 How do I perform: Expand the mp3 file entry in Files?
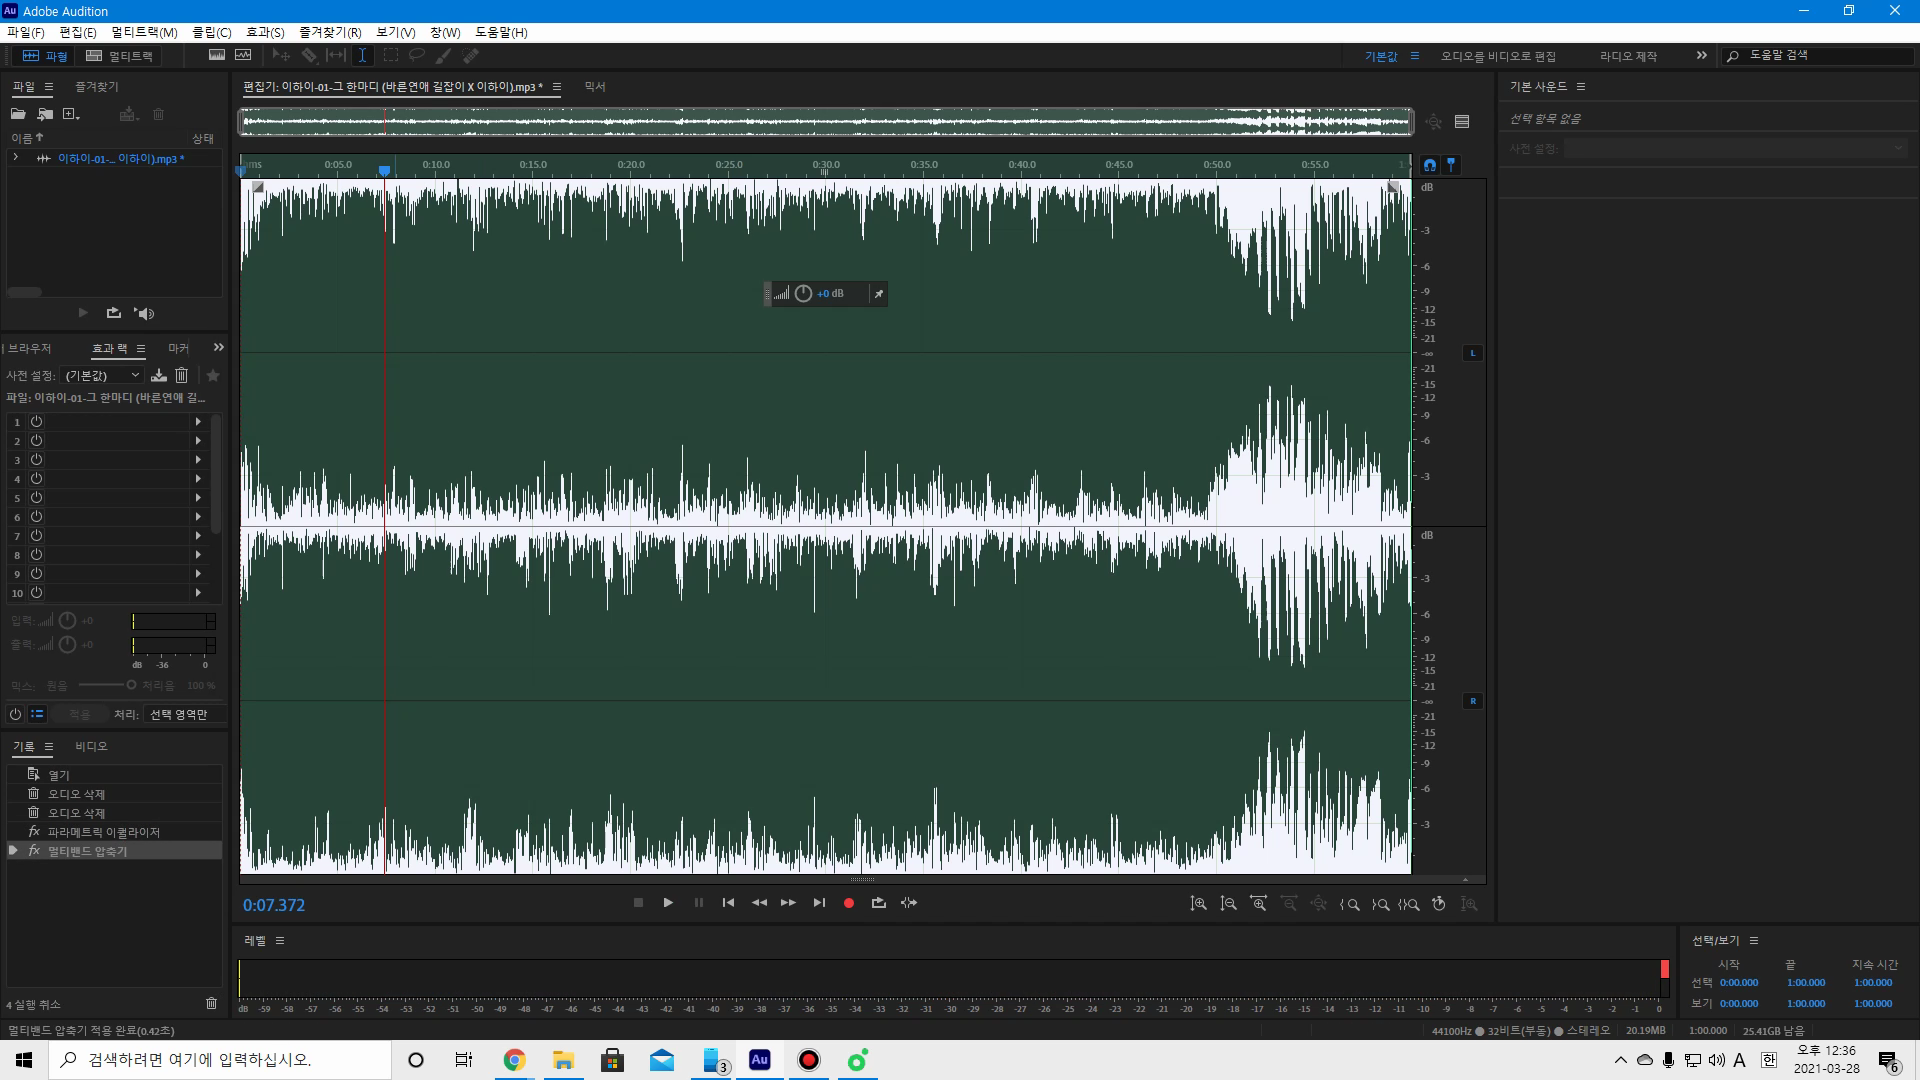(15, 158)
